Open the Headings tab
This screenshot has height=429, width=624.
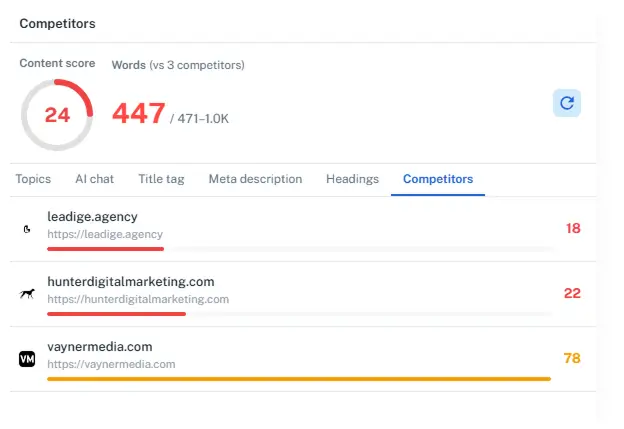tap(352, 179)
